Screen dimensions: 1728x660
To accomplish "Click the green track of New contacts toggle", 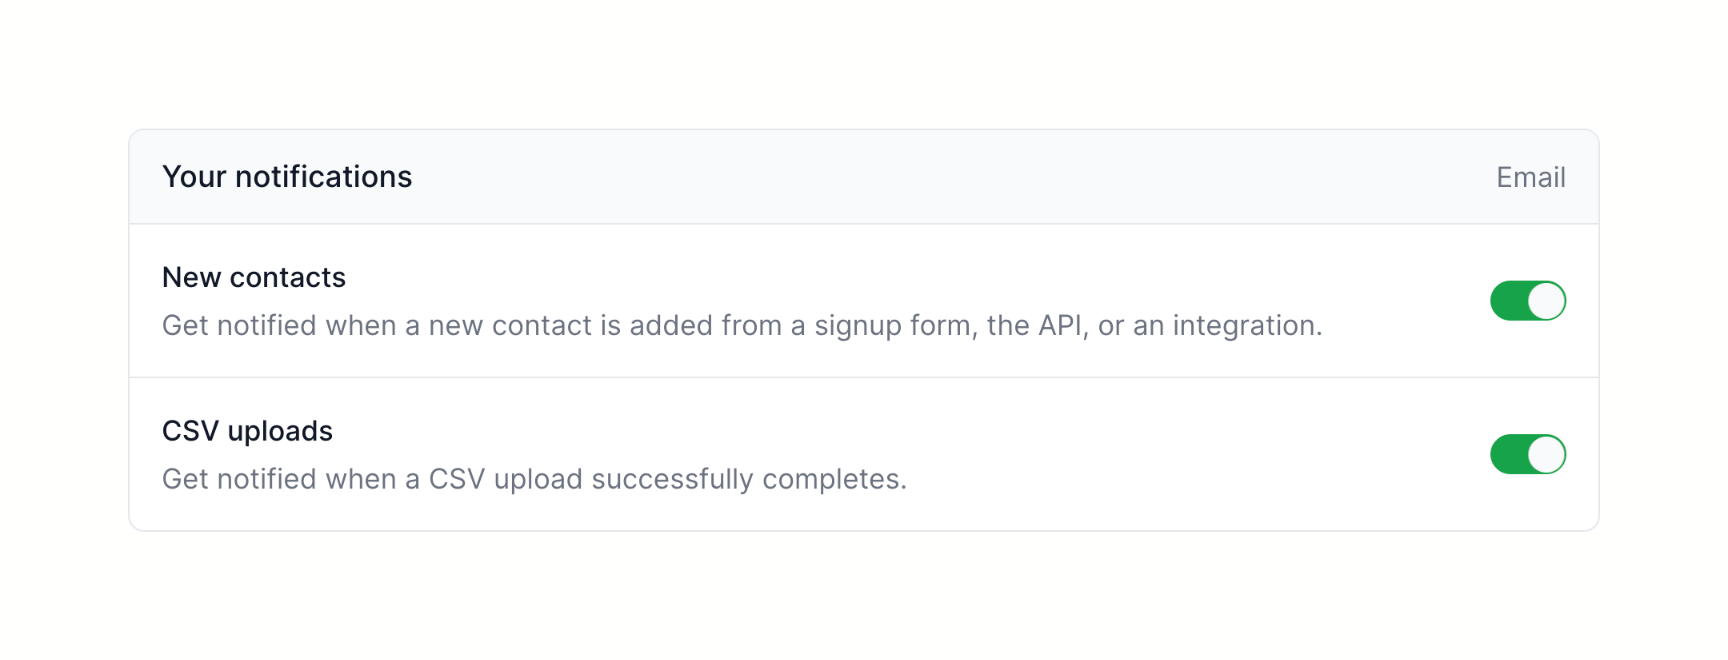I will (x=1509, y=301).
